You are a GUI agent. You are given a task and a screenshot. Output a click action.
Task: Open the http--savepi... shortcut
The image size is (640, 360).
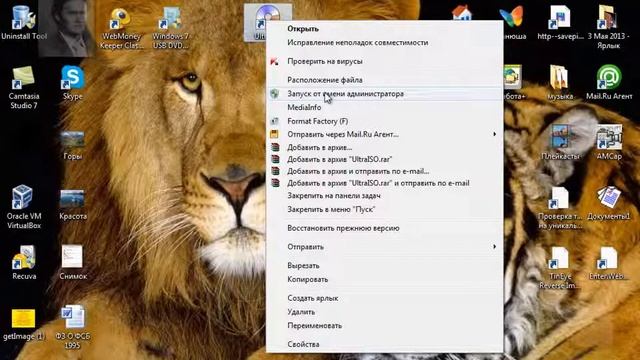(x=560, y=23)
